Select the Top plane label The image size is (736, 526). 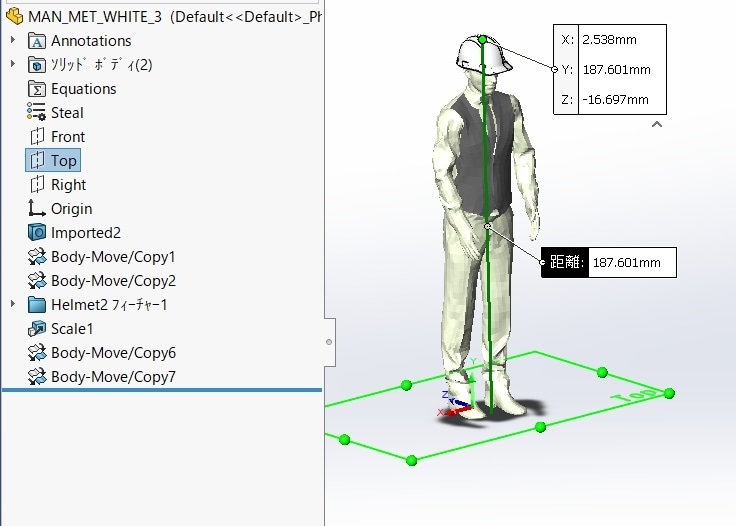pos(64,161)
